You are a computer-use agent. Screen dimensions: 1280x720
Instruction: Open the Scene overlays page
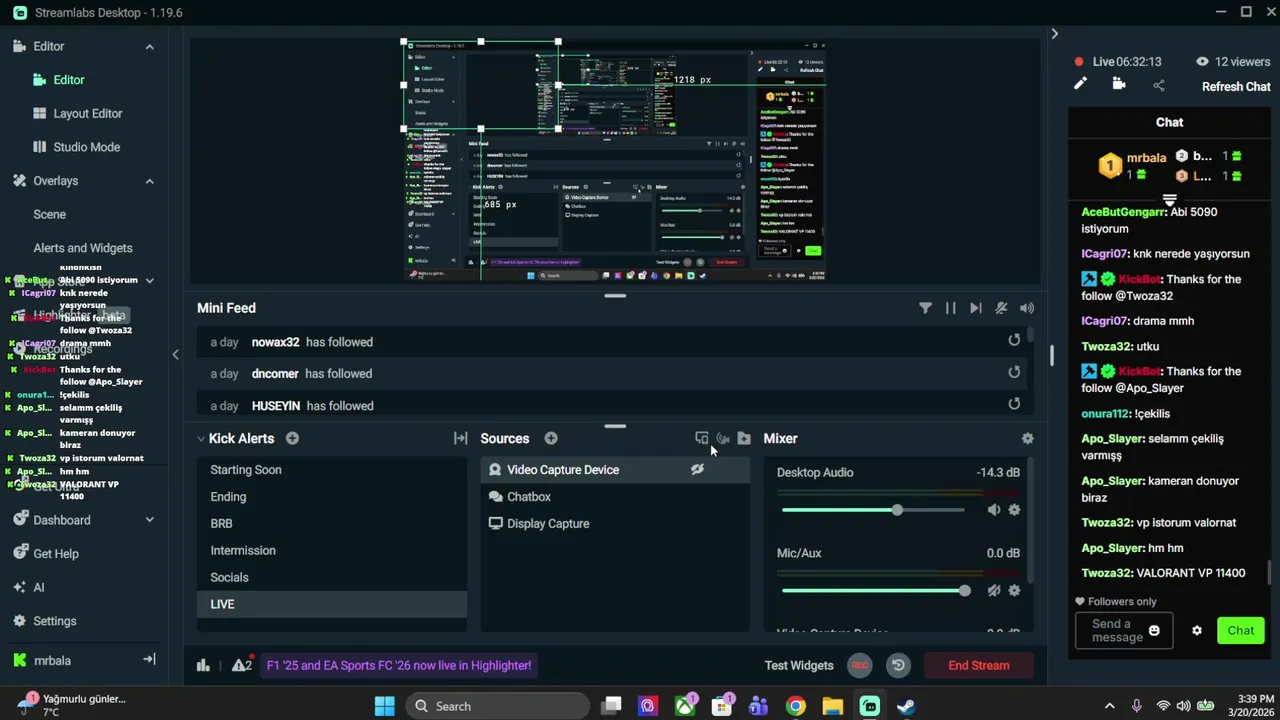coord(49,214)
